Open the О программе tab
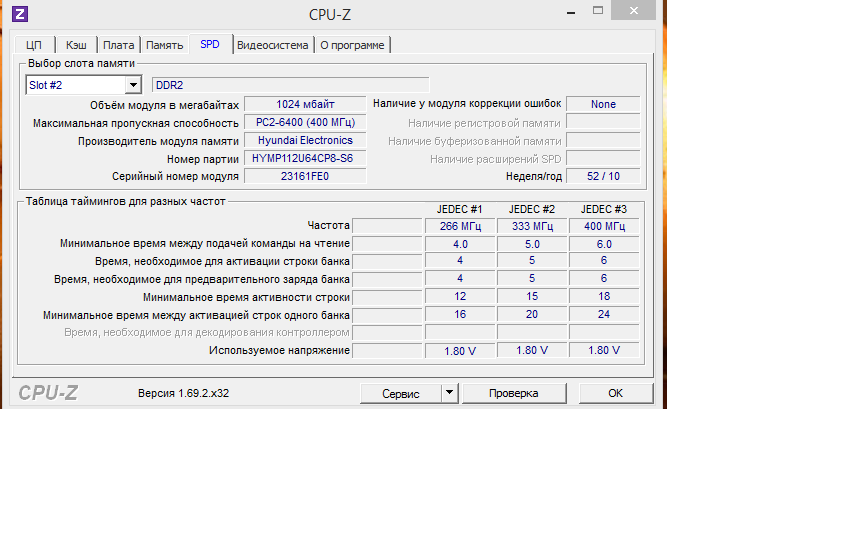The width and height of the screenshot is (864, 540). click(352, 45)
